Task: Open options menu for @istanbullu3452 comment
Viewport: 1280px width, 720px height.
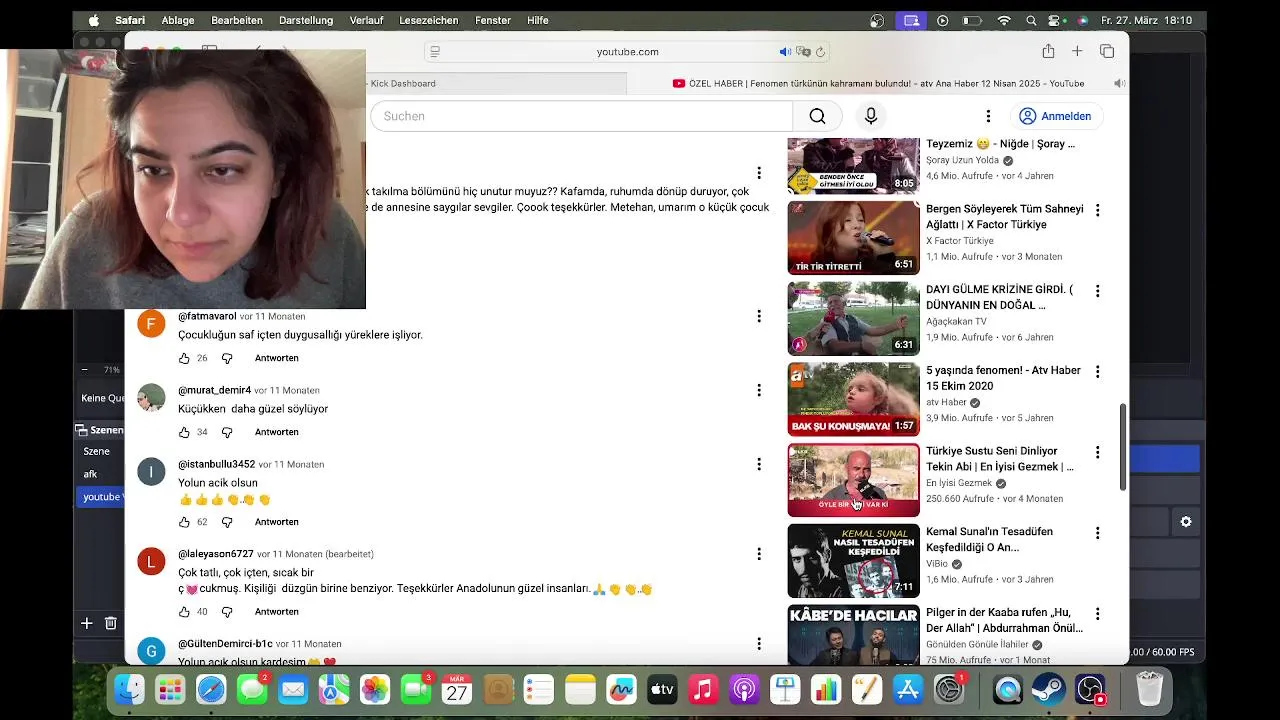Action: point(759,464)
